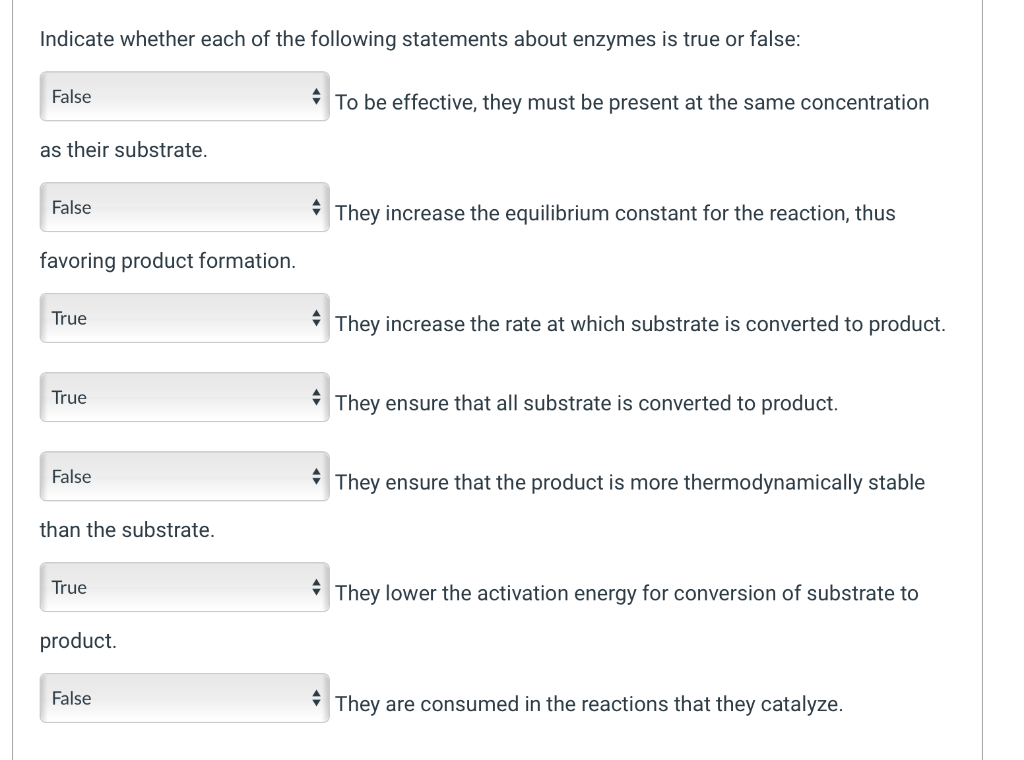Image resolution: width=1024 pixels, height=760 pixels.
Task: Click the stepper icon on the consumed-in-reactions dropdown
Action: [x=317, y=698]
